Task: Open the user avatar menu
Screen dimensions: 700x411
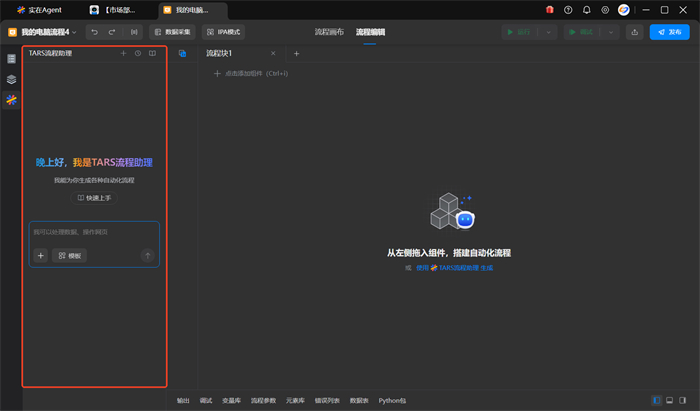Action: point(624,10)
